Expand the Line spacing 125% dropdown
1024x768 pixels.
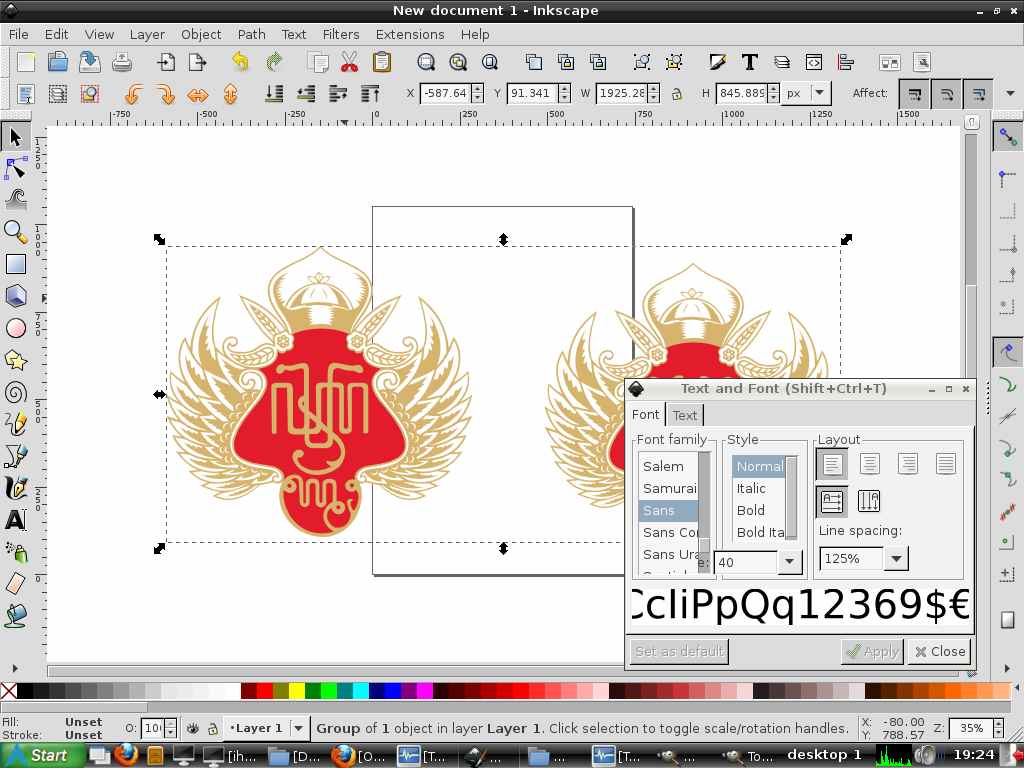tap(896, 559)
